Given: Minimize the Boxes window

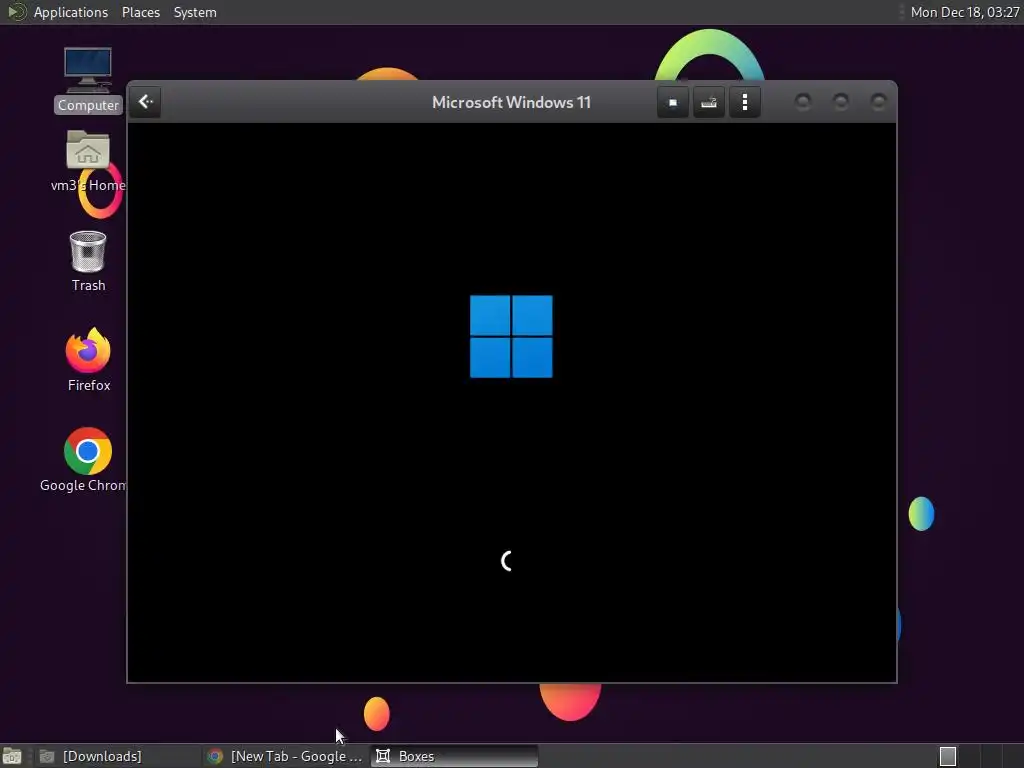Looking at the screenshot, I should pyautogui.click(x=803, y=102).
